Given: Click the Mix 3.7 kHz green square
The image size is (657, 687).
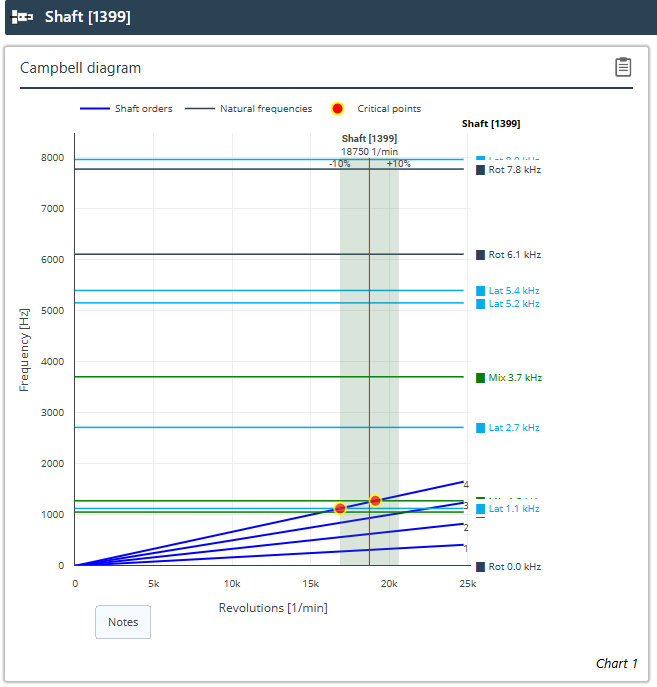Looking at the screenshot, I should coord(480,378).
